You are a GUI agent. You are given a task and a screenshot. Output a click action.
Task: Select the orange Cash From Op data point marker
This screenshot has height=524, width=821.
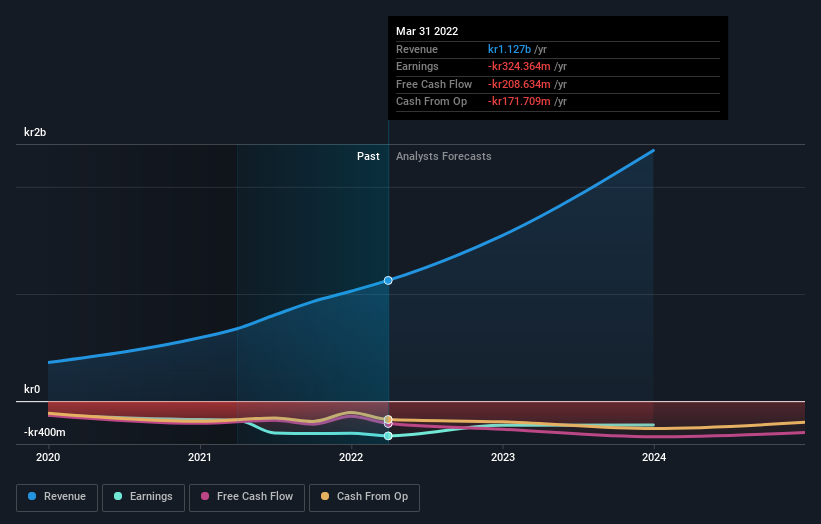[388, 419]
